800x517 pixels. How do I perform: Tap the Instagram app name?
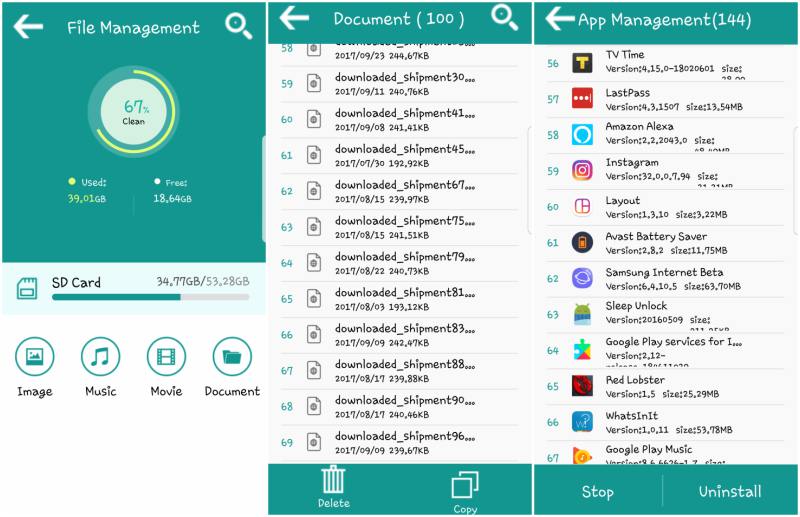(x=632, y=162)
